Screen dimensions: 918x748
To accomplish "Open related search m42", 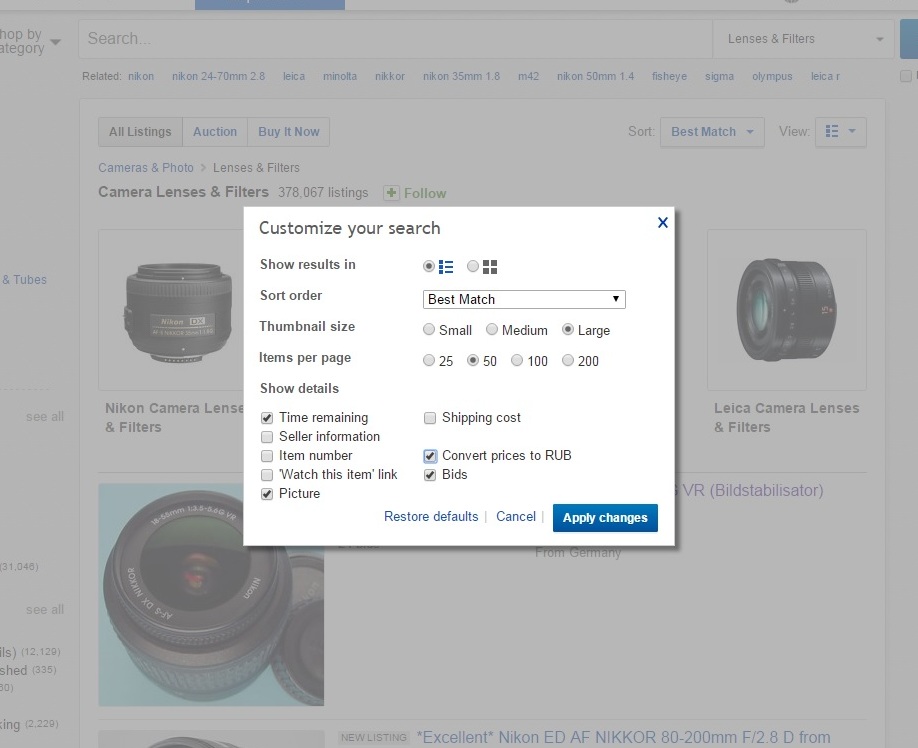I will click(x=528, y=76).
